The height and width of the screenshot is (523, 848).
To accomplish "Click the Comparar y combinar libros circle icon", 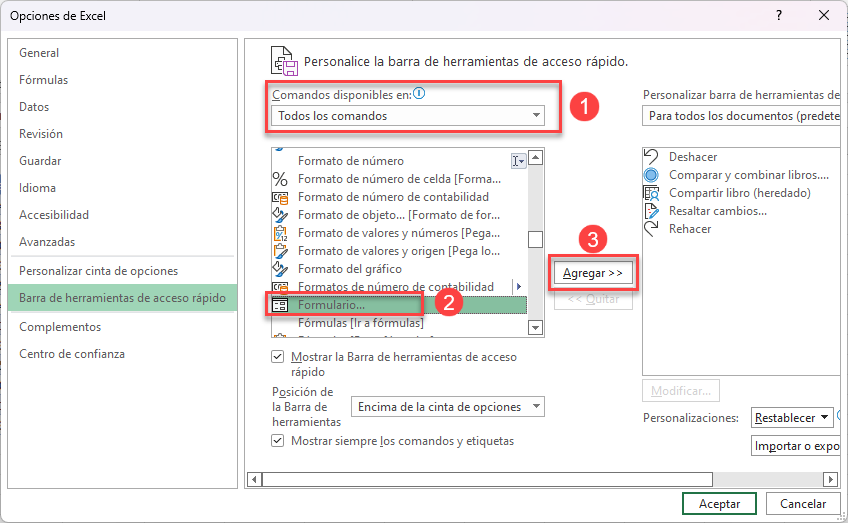I will [651, 175].
